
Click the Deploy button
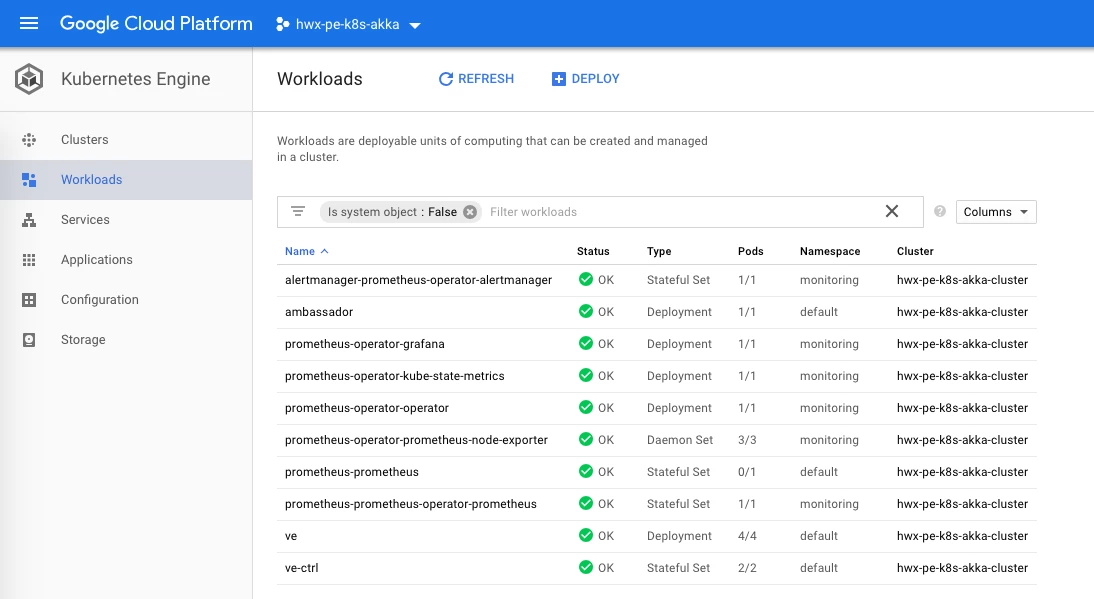[x=585, y=79]
